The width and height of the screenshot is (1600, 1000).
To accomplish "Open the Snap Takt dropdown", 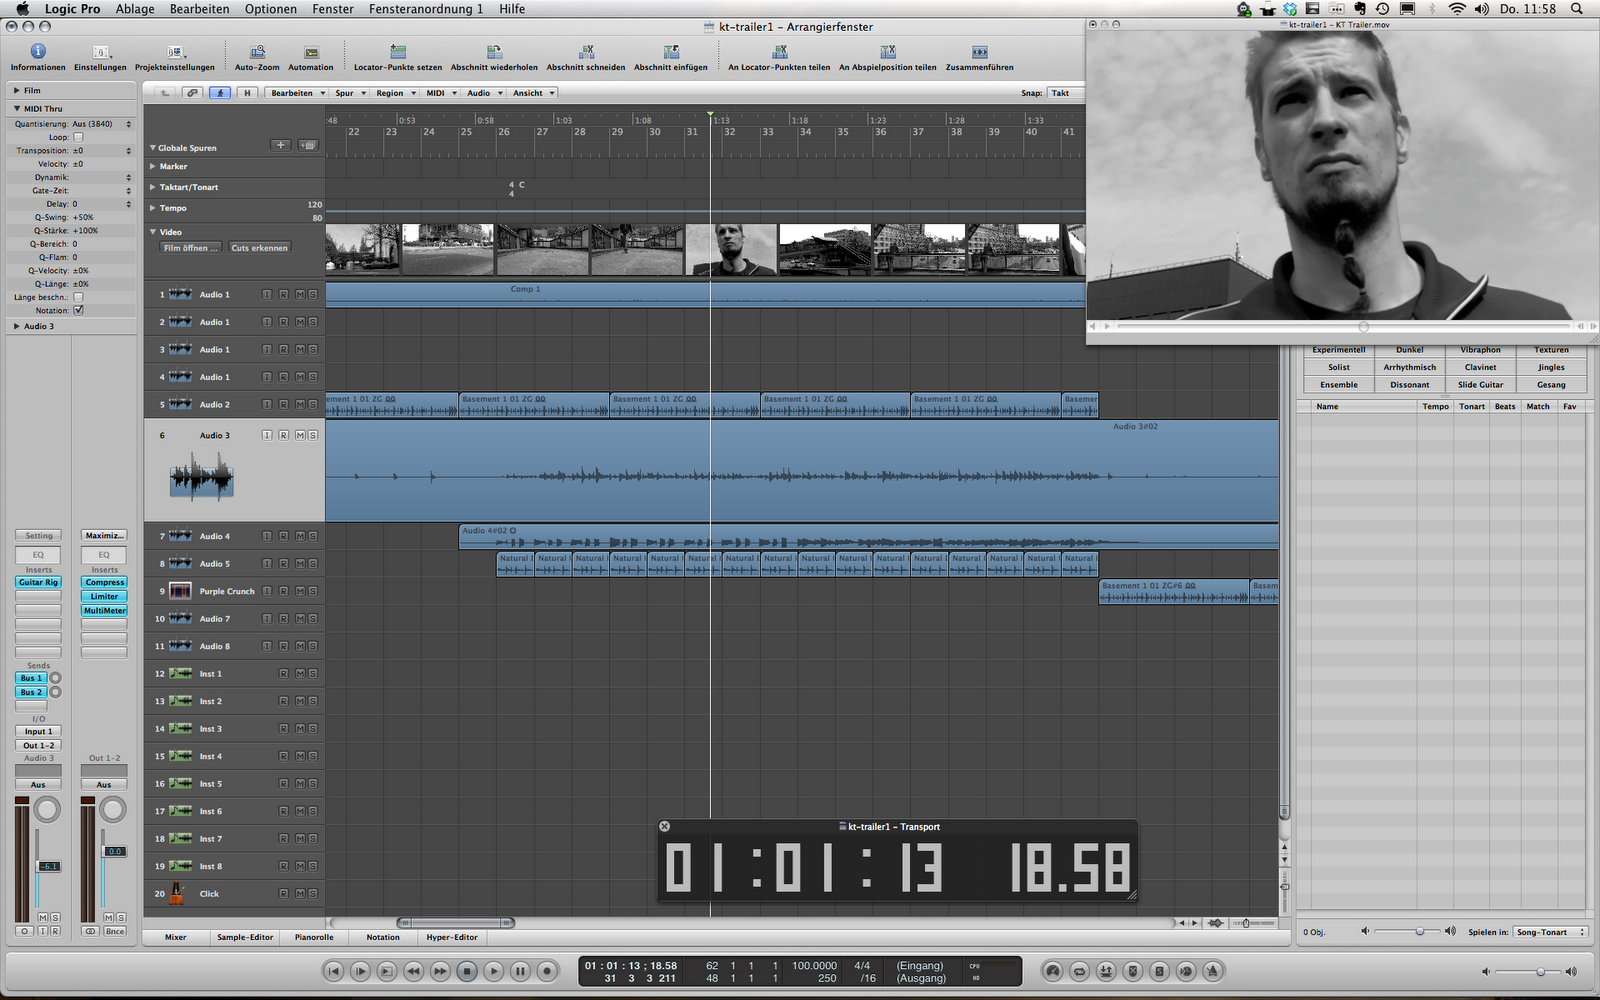I will [1064, 93].
